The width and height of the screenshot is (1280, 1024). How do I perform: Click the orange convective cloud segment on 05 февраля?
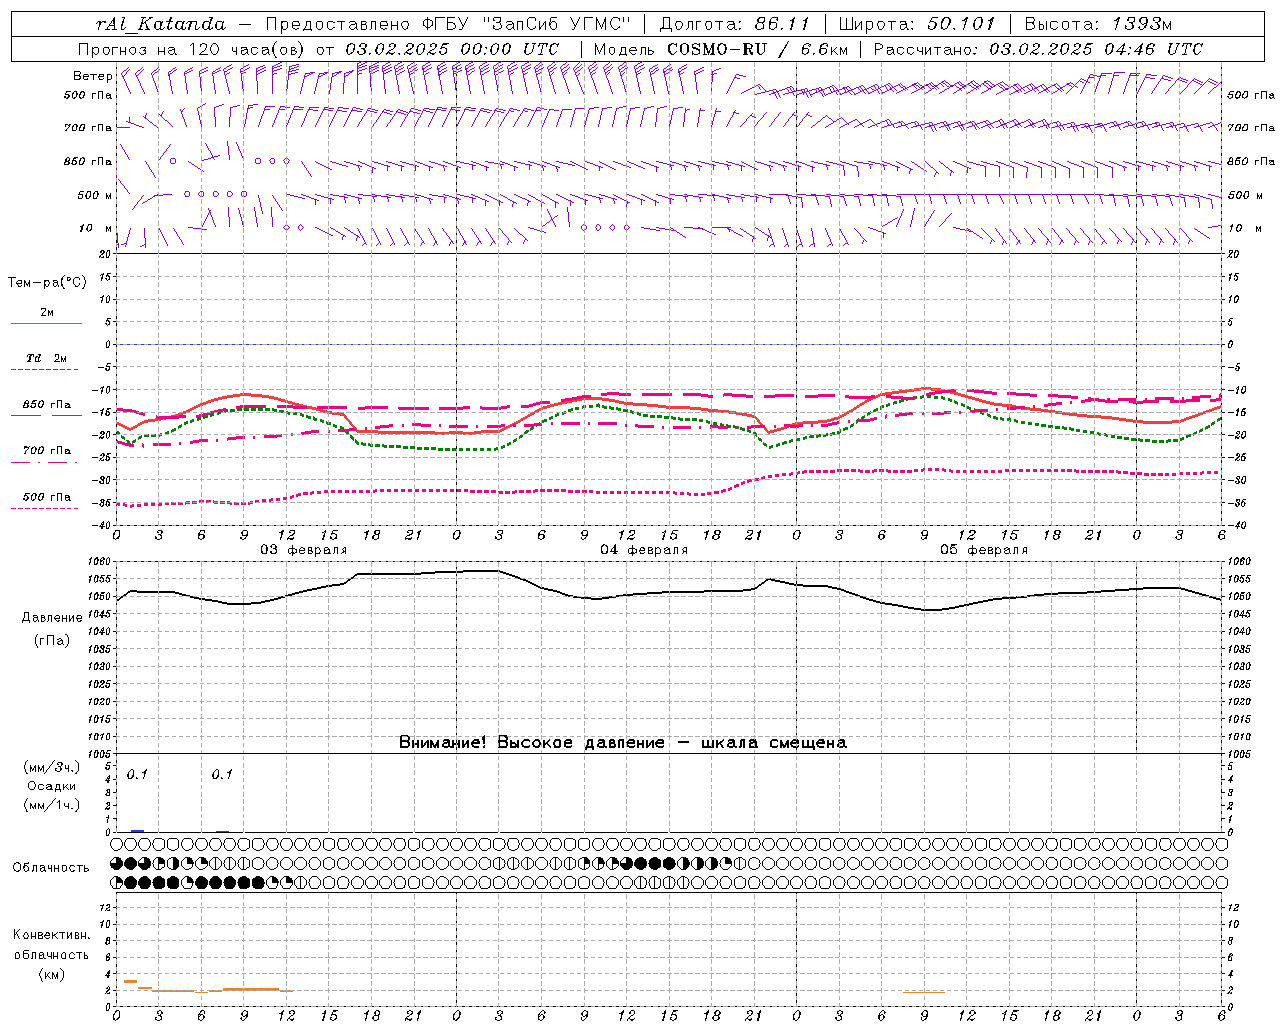(x=923, y=992)
